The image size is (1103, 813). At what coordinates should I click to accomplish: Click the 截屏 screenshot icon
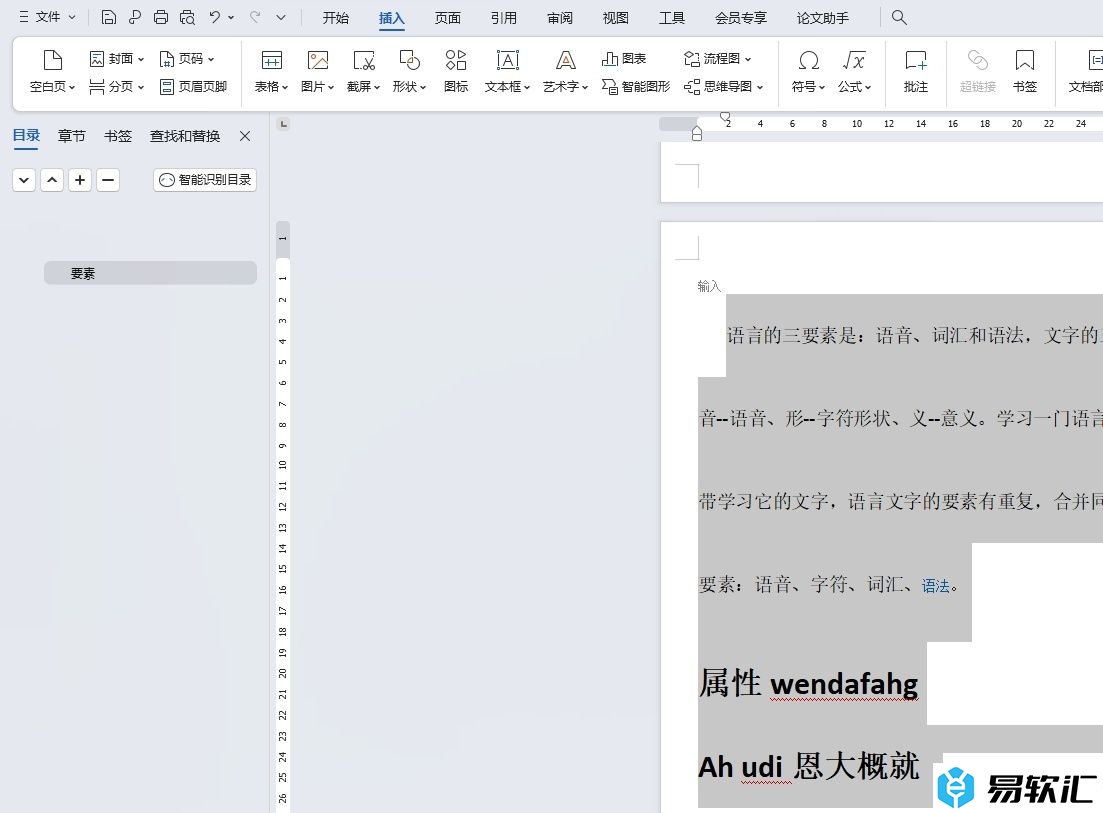[364, 61]
